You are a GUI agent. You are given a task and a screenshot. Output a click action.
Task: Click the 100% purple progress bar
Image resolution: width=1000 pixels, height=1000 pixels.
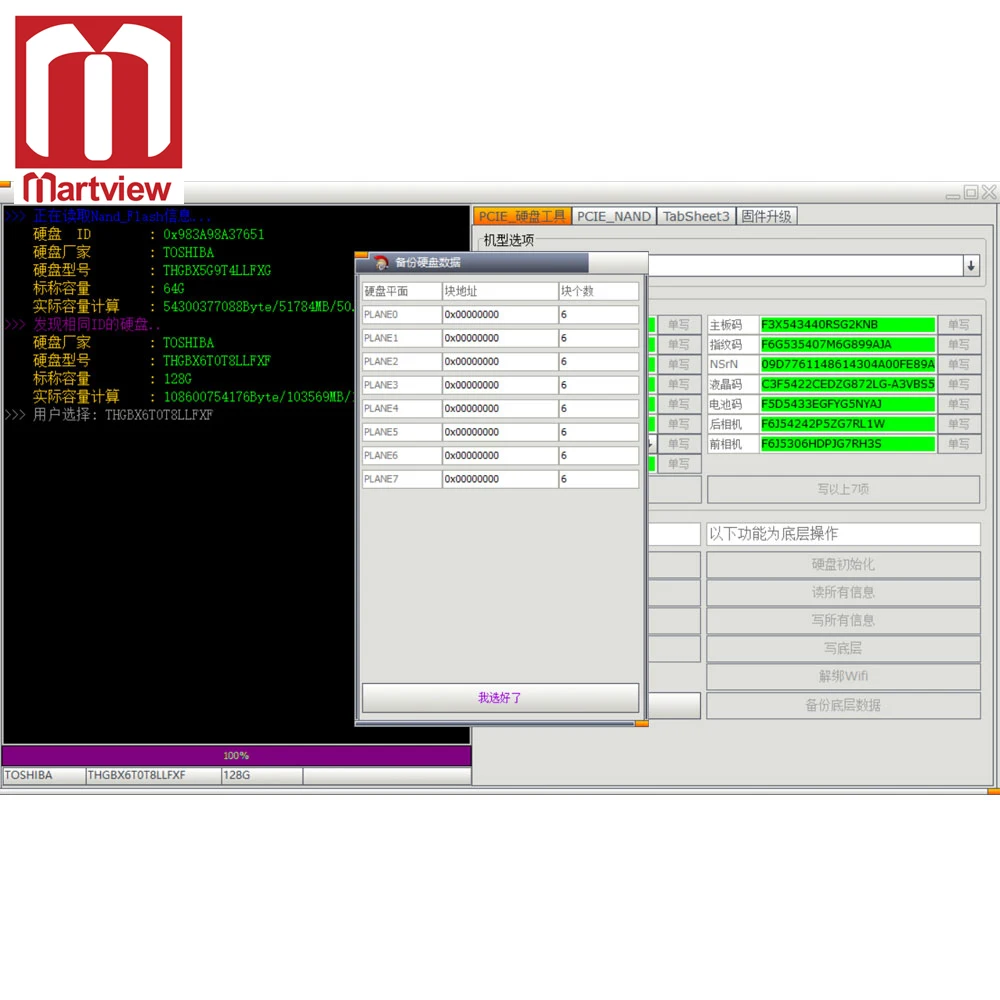click(237, 756)
